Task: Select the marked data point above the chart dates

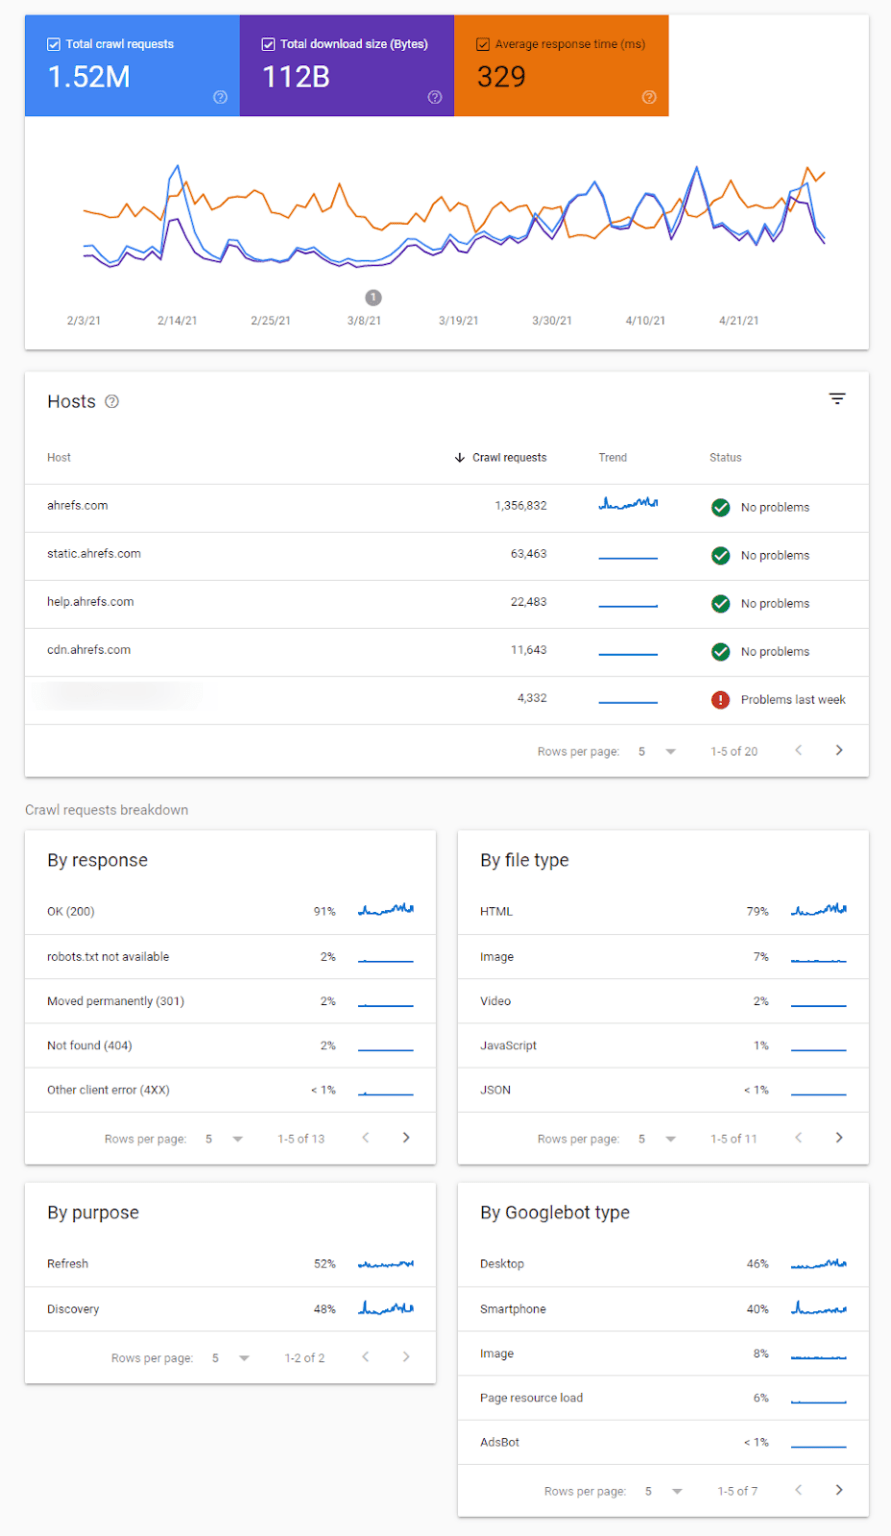Action: pos(373,297)
